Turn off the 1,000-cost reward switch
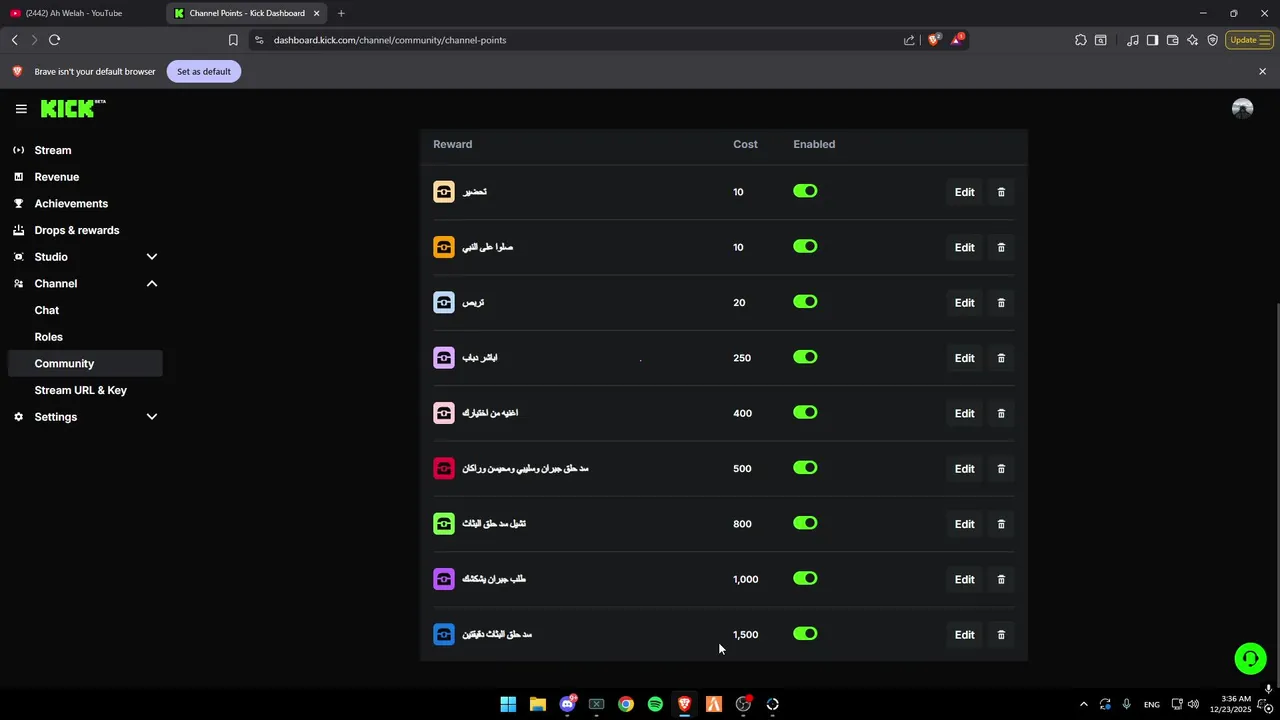1280x720 pixels. pos(805,578)
